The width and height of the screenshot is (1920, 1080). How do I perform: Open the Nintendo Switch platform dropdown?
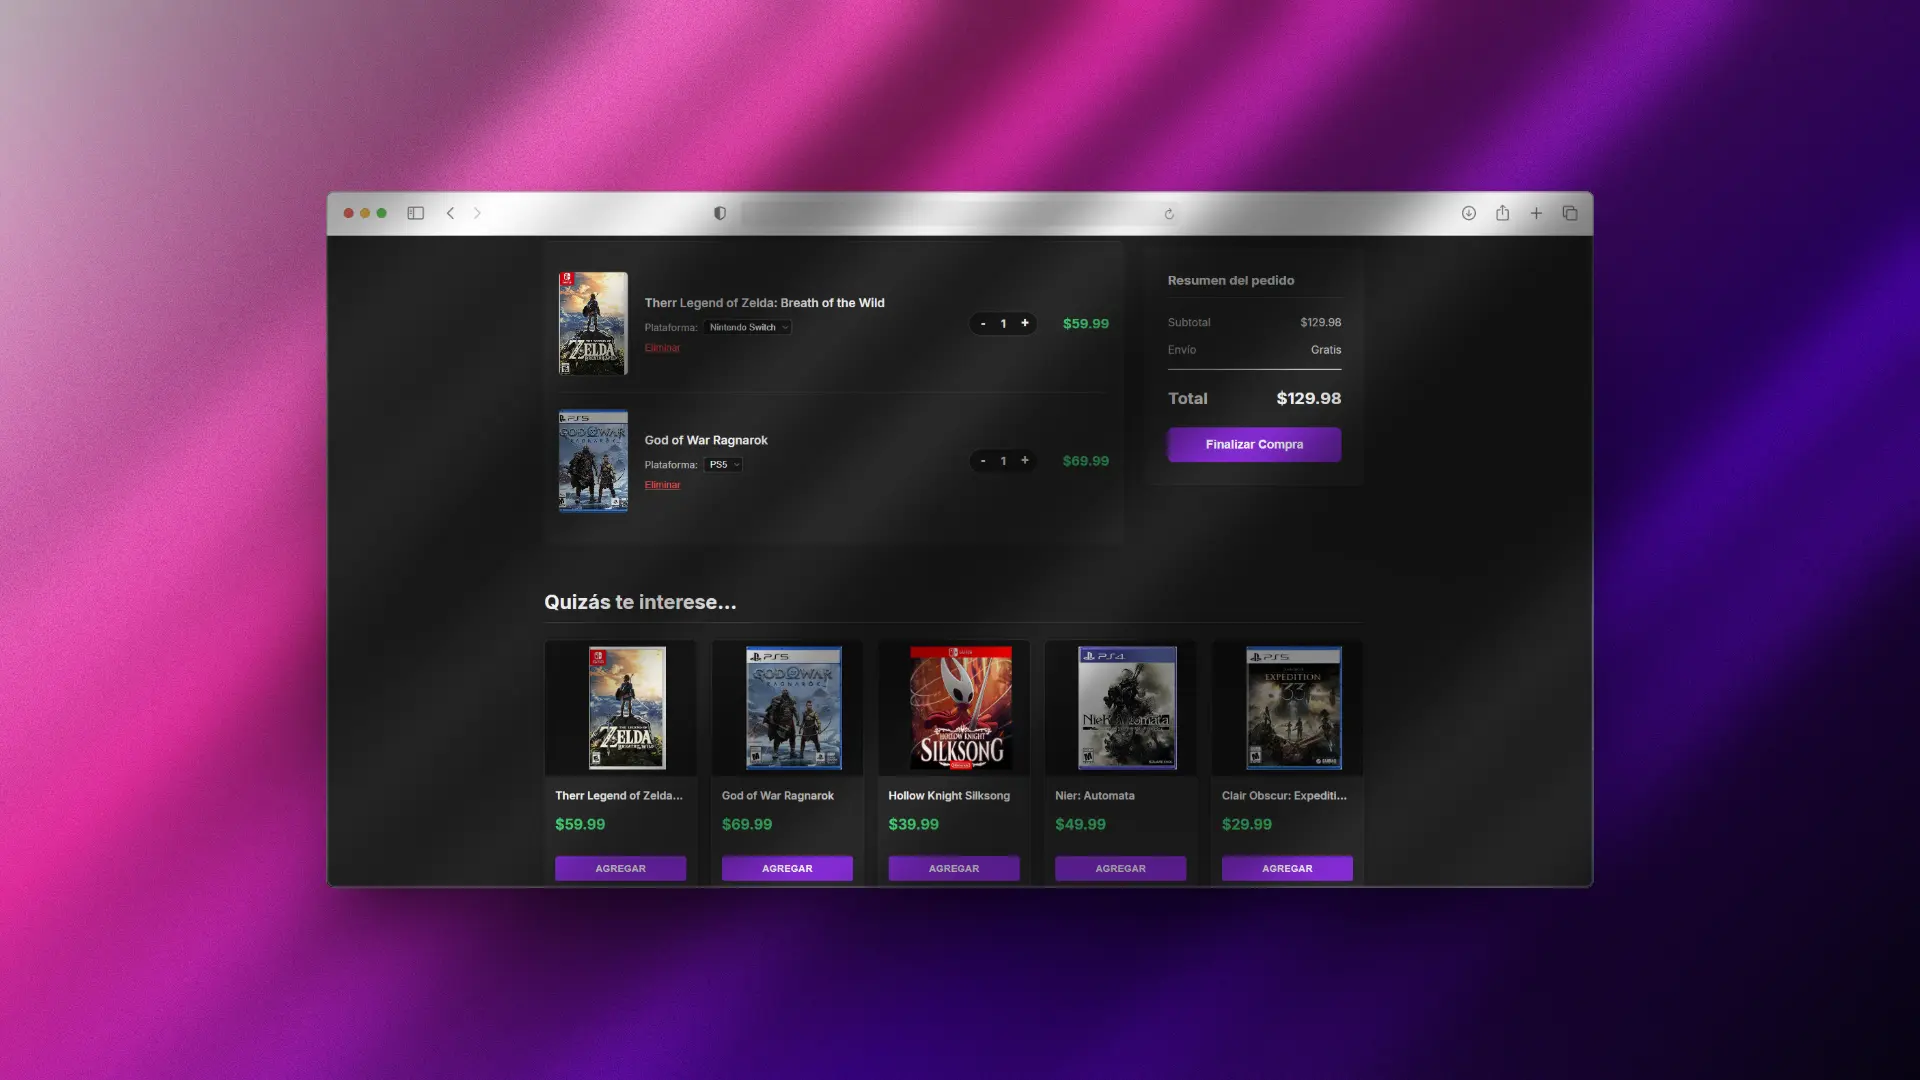click(x=747, y=327)
